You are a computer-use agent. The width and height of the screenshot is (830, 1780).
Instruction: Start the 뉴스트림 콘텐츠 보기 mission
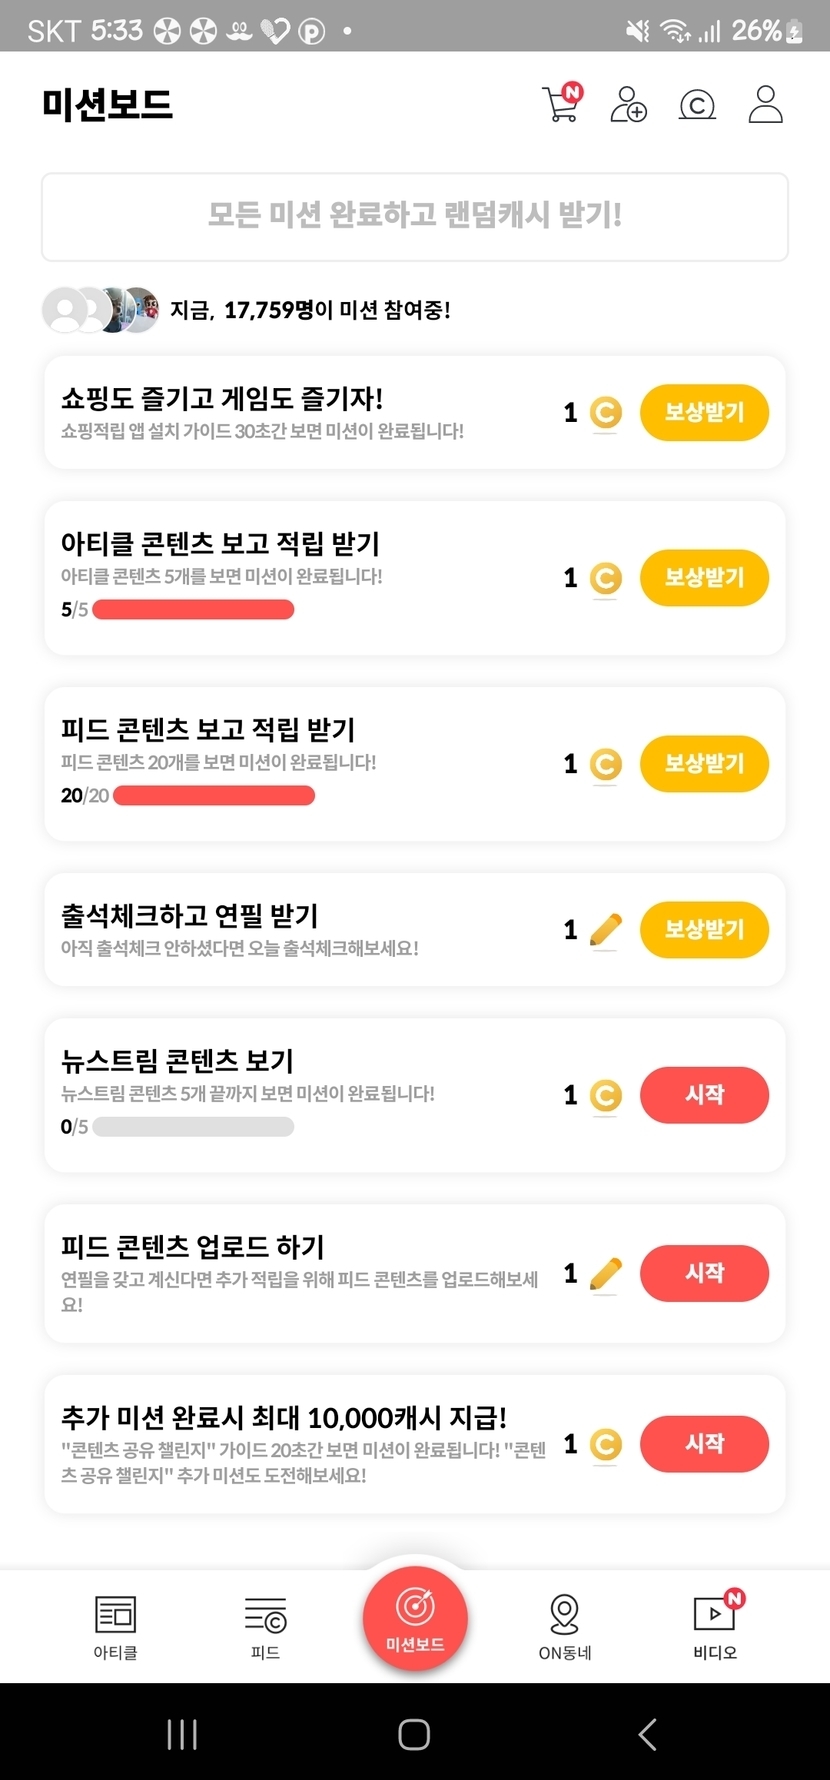pos(704,1095)
